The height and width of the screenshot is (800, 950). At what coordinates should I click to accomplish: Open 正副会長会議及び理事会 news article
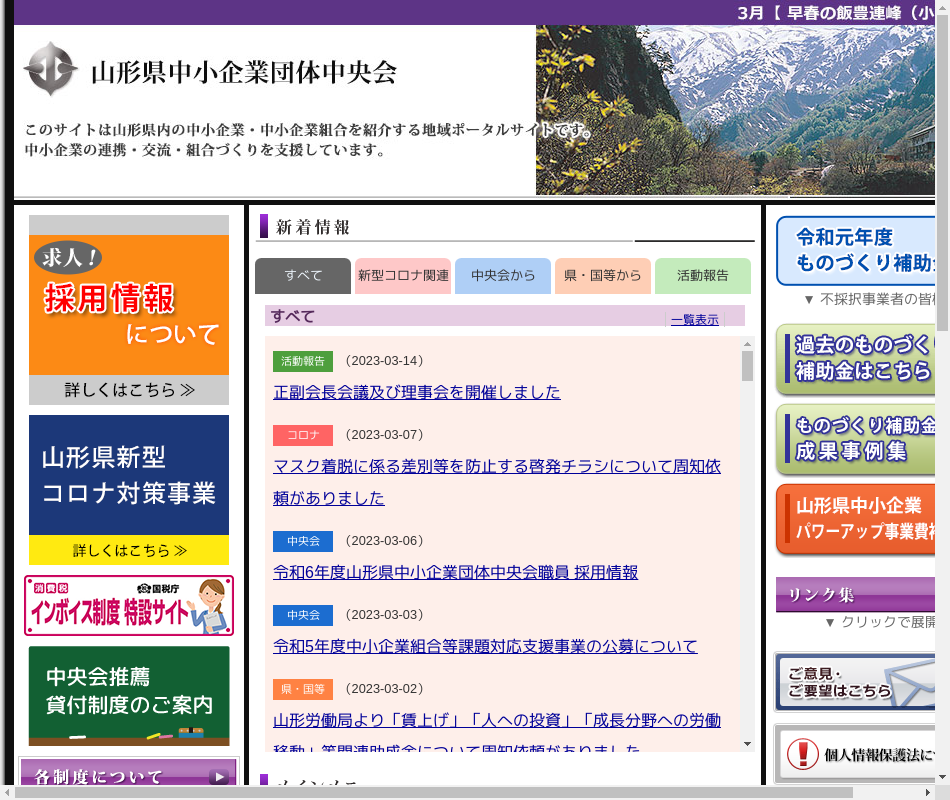click(417, 392)
